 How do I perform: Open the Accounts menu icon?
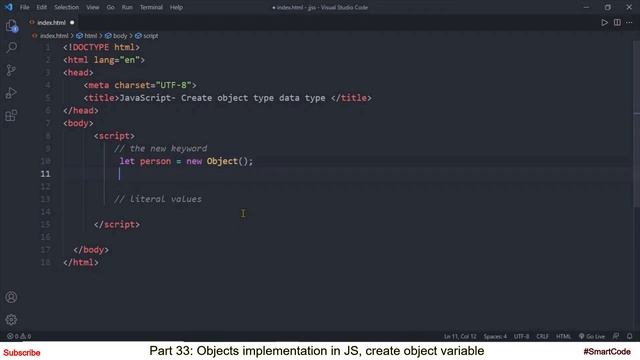(11, 297)
